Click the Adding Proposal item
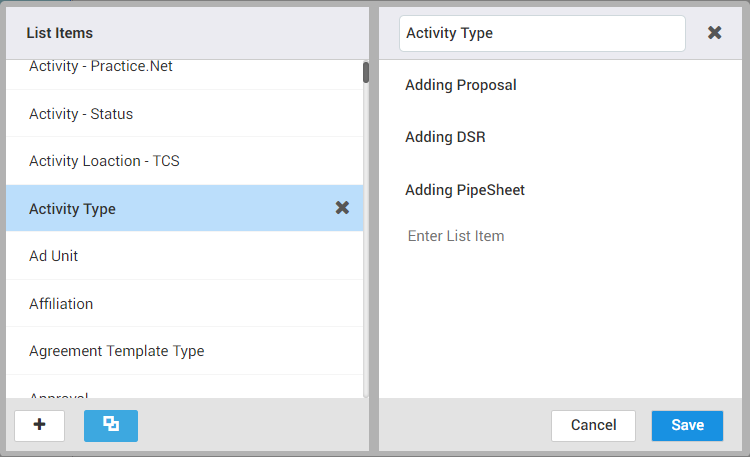Screen dimensions: 750x457 [x=461, y=85]
